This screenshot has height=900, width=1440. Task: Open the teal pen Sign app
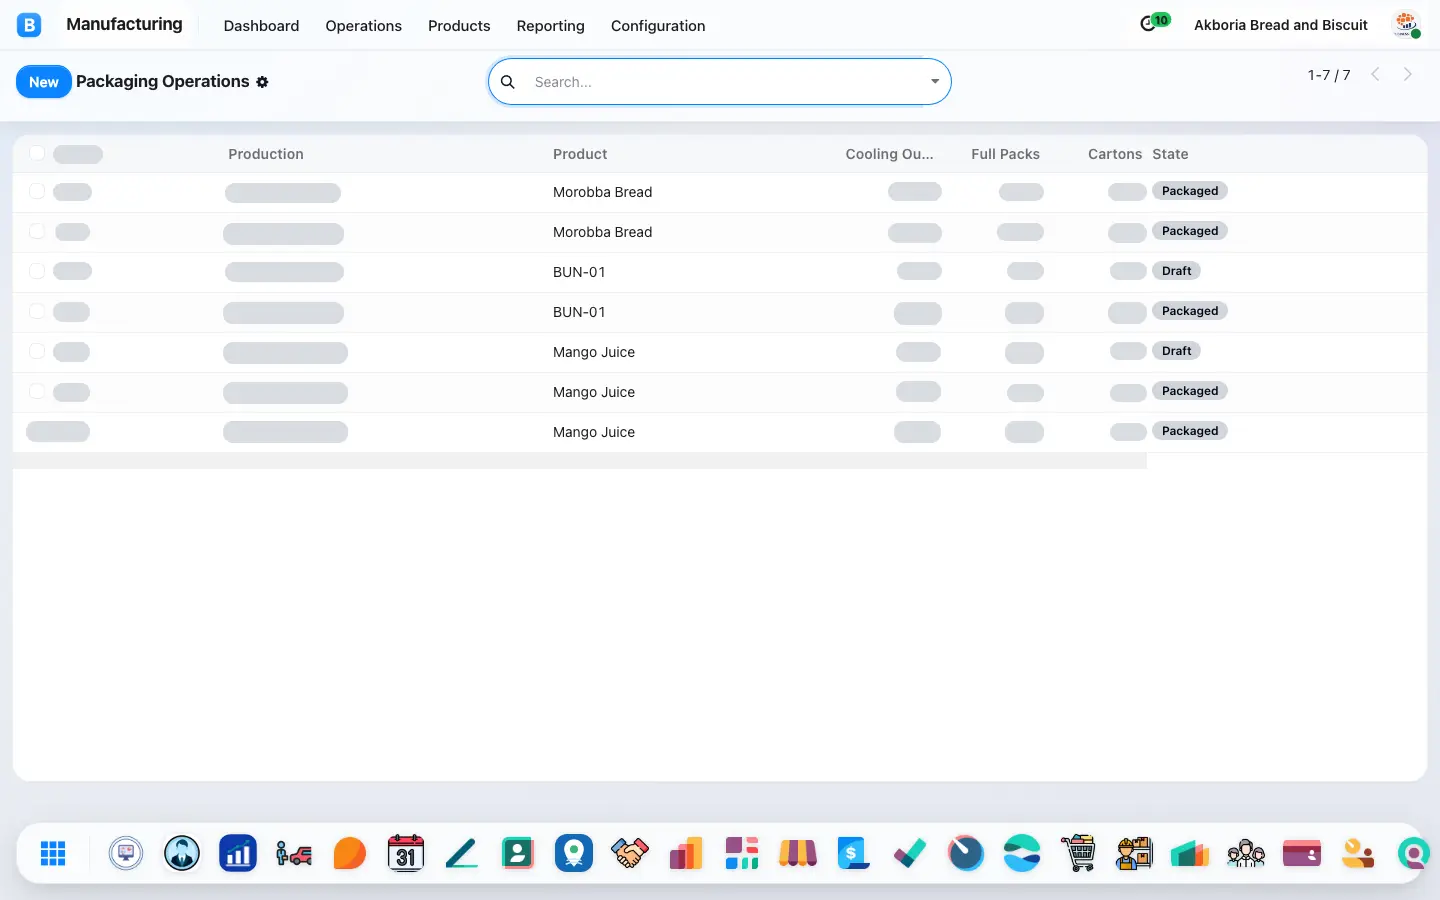tap(462, 853)
